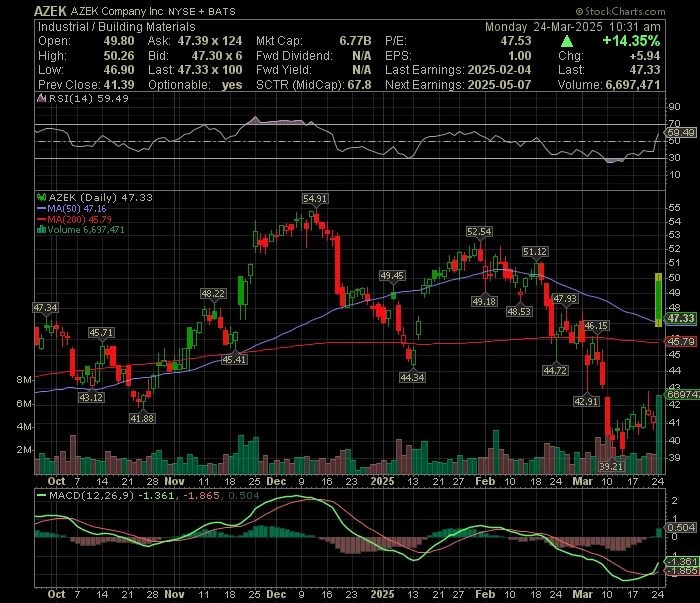This screenshot has width=700, height=603.
Task: Click the 54.91 peak price label
Action: click(315, 199)
